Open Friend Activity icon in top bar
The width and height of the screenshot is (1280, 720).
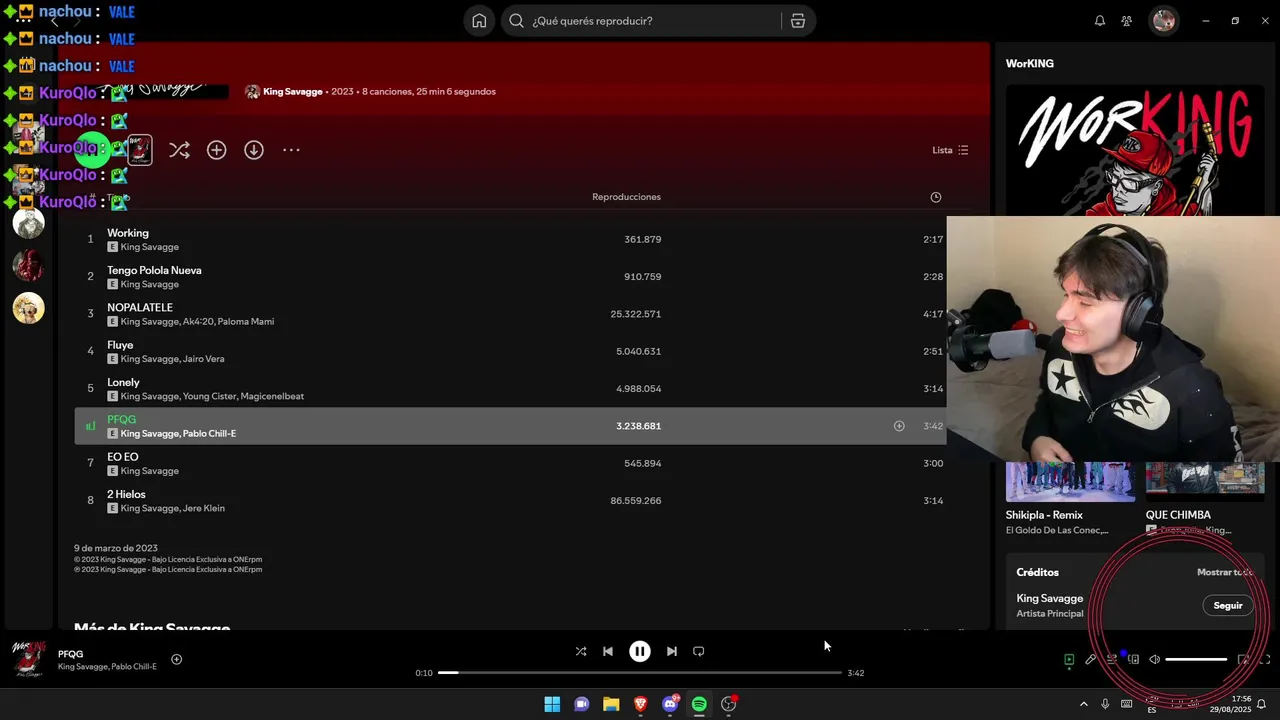coord(1127,21)
